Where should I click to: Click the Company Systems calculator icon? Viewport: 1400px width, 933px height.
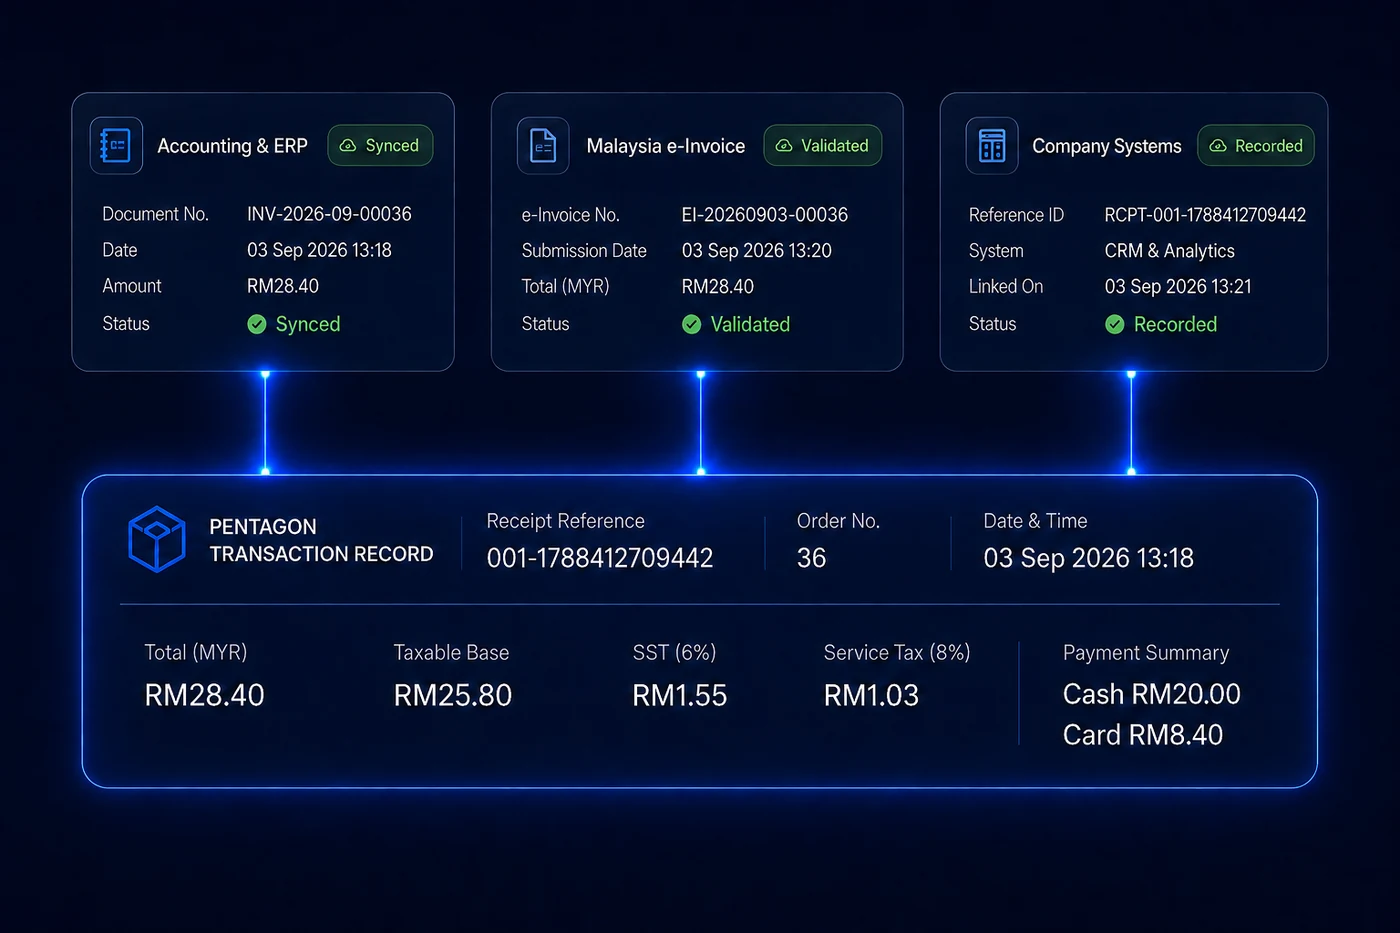[x=992, y=146]
